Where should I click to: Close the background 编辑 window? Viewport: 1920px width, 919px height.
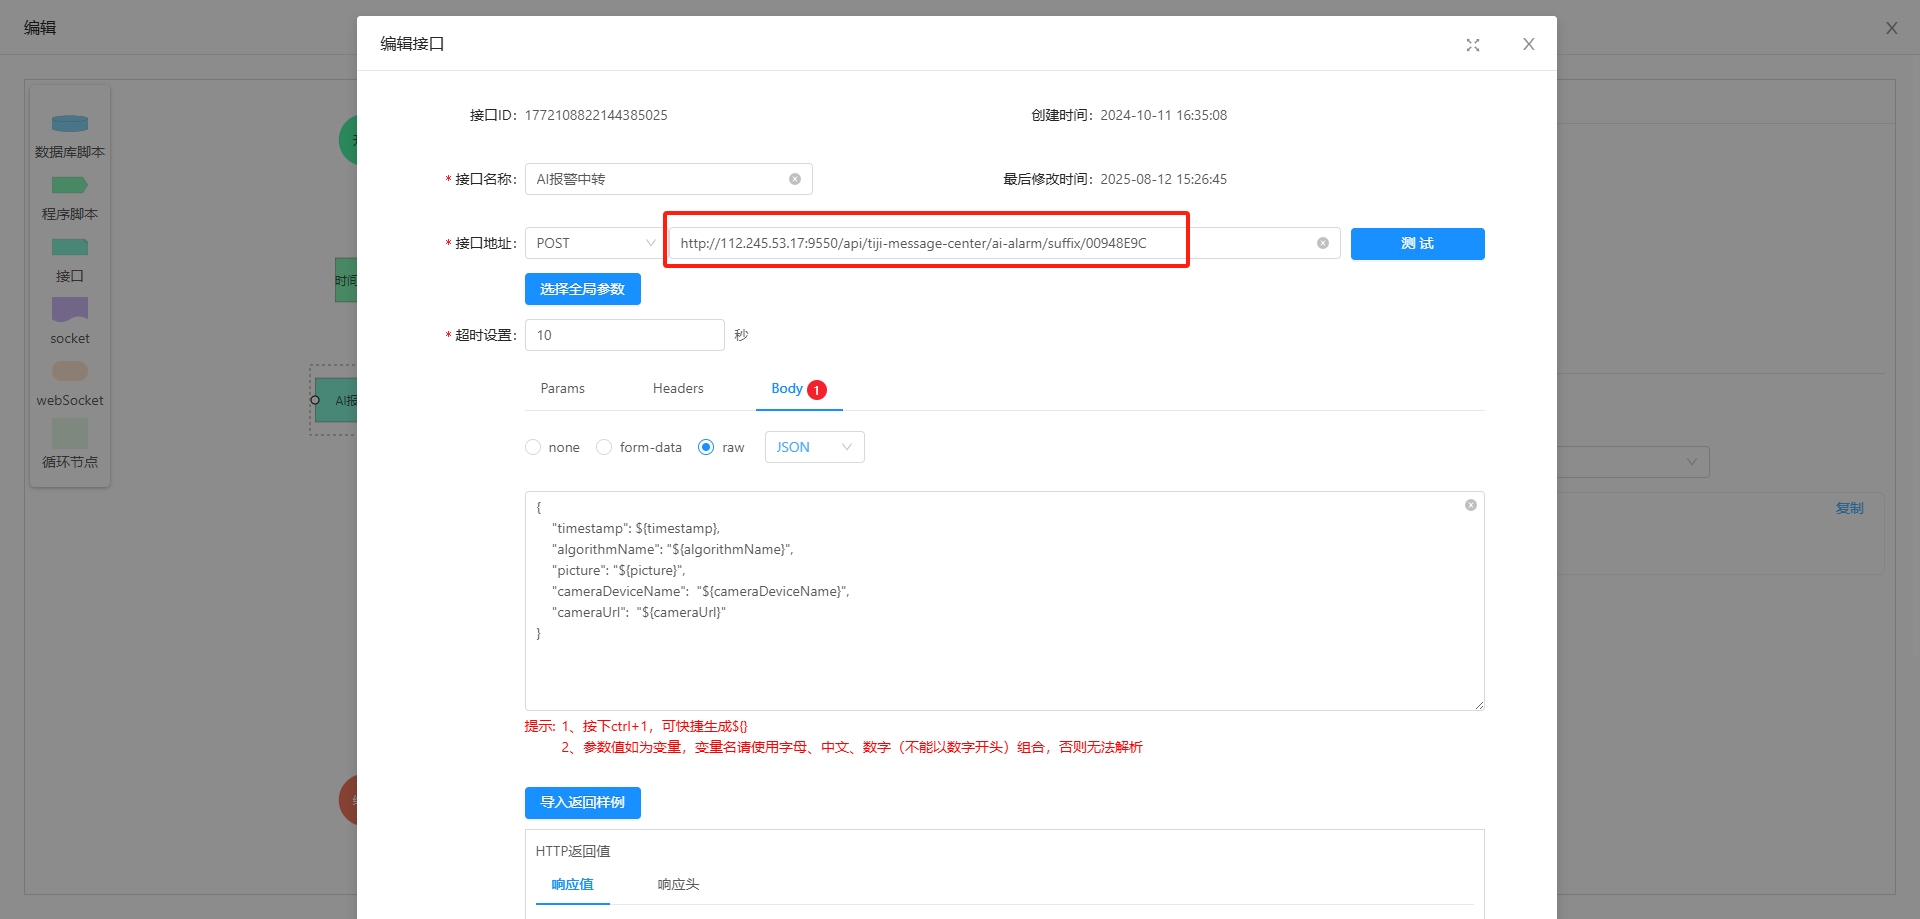click(x=1892, y=28)
